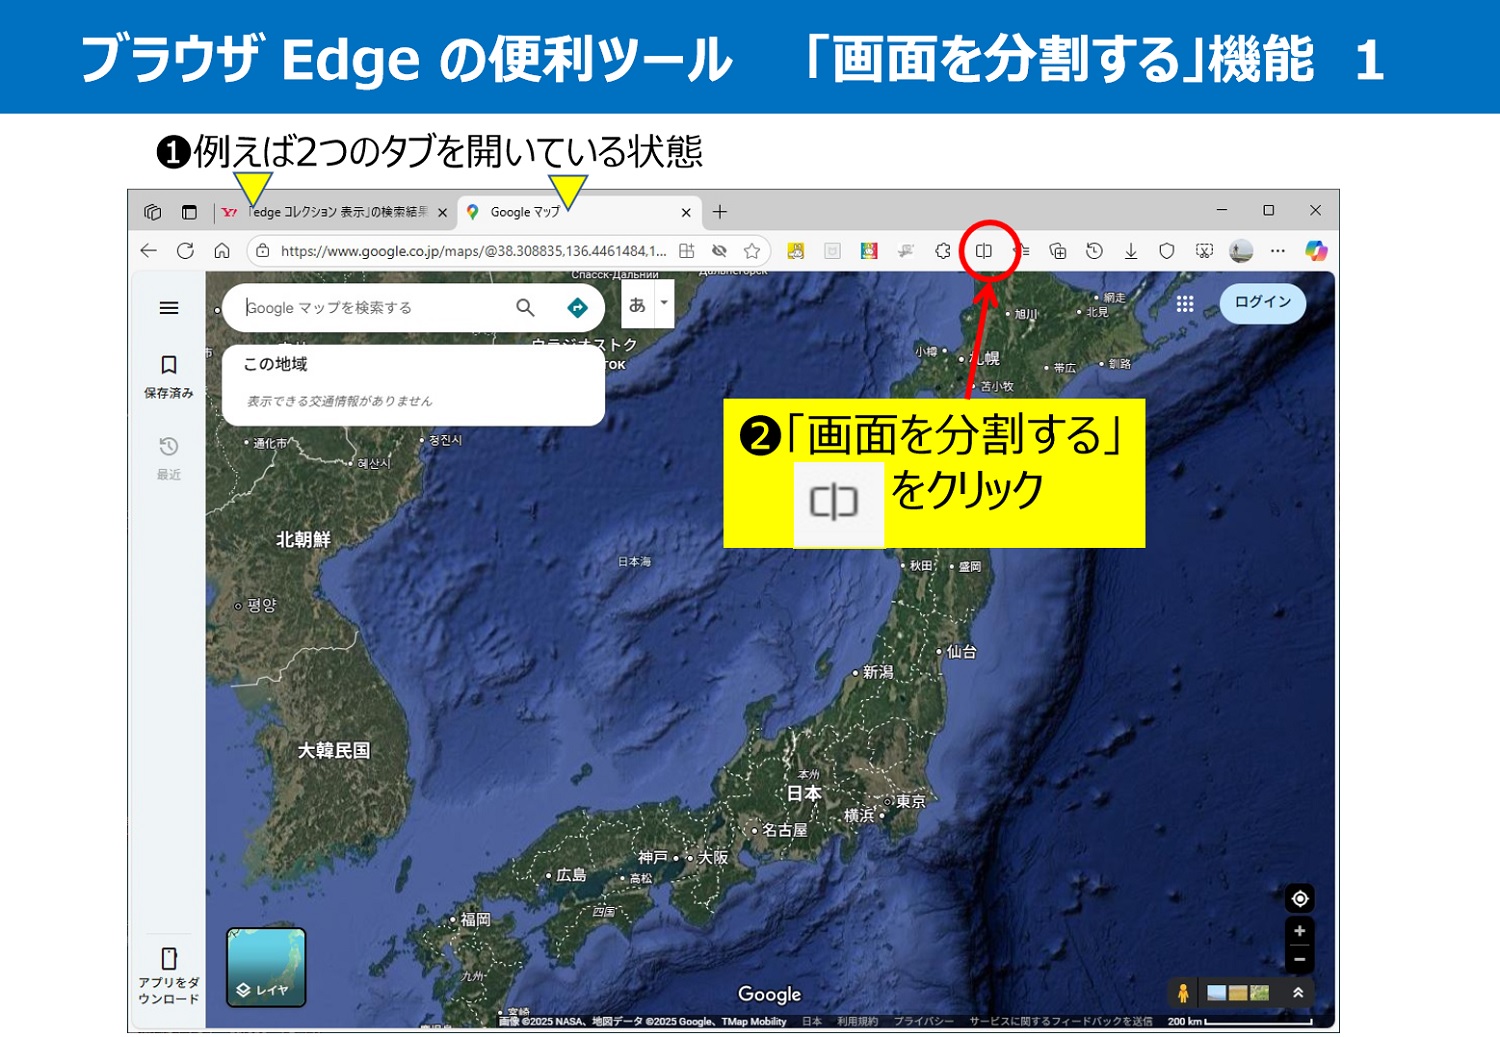Open Edge settings and more menu
This screenshot has height=1037, width=1500.
(x=1278, y=251)
